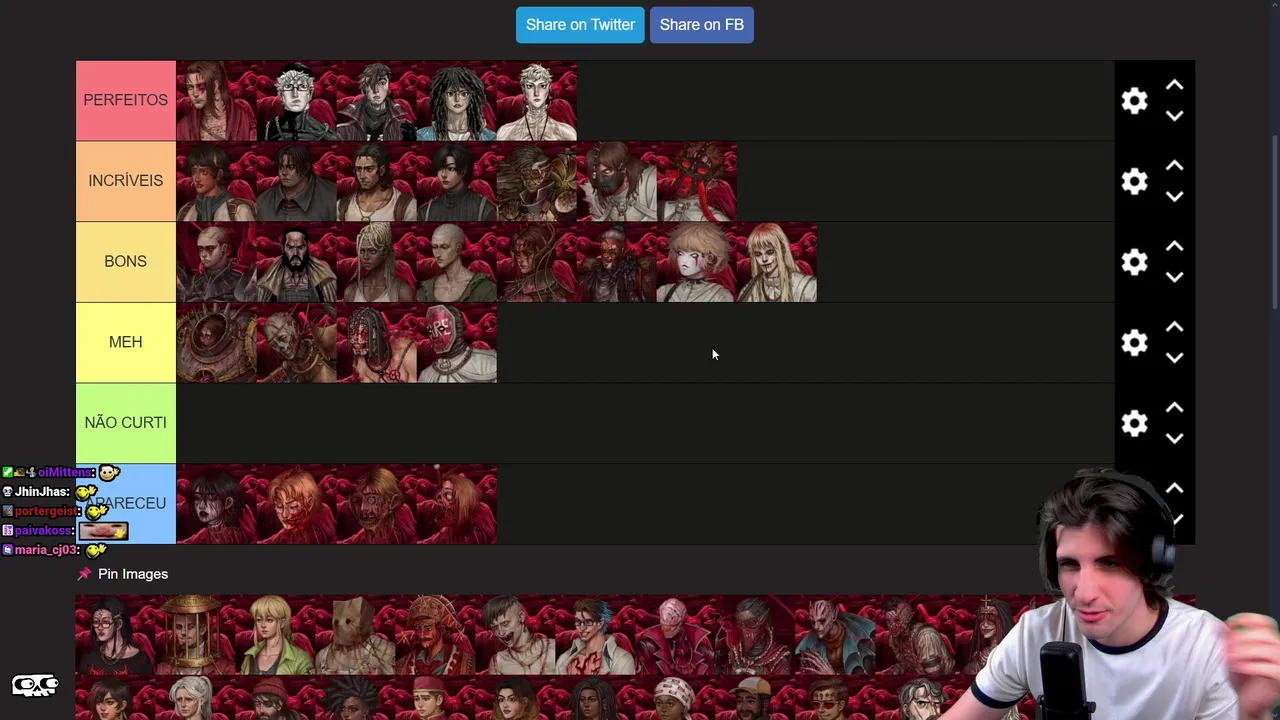Edit the MEH tier label

126,342
